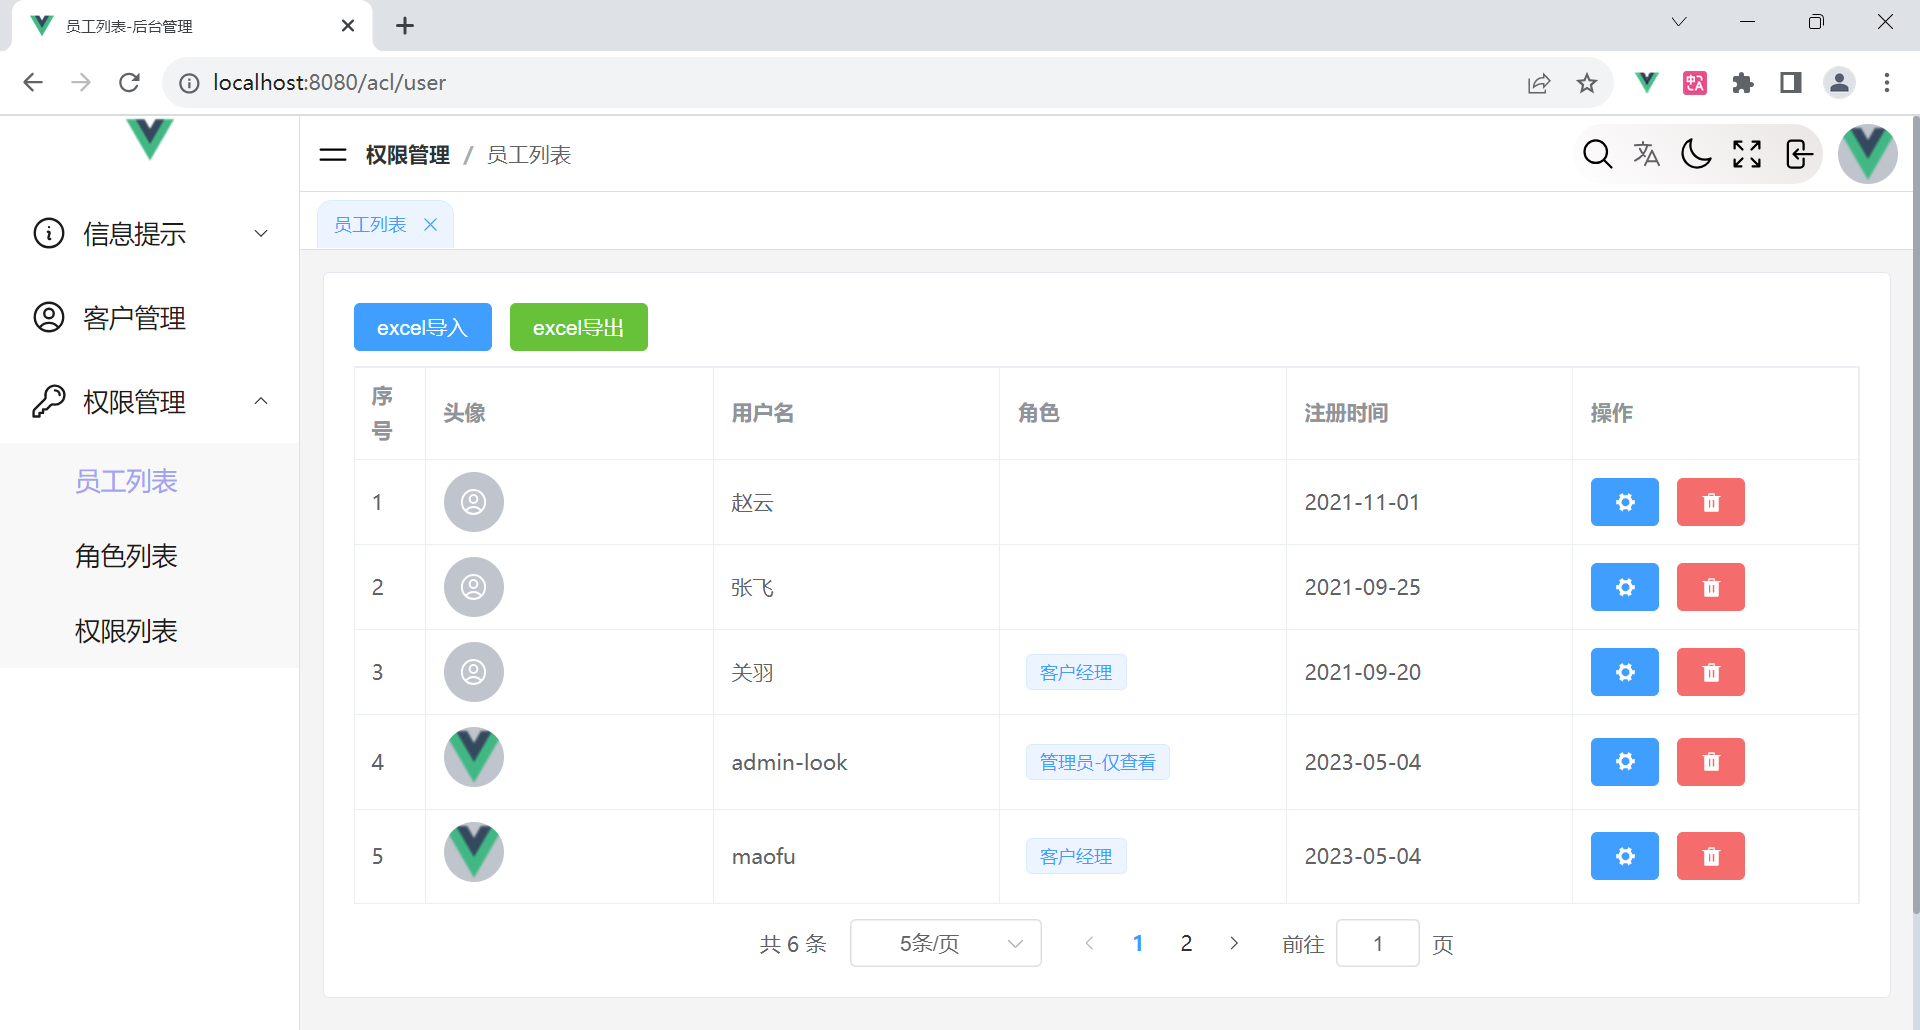The image size is (1920, 1030).
Task: Click the Vue logo in the sidebar
Action: 150,139
